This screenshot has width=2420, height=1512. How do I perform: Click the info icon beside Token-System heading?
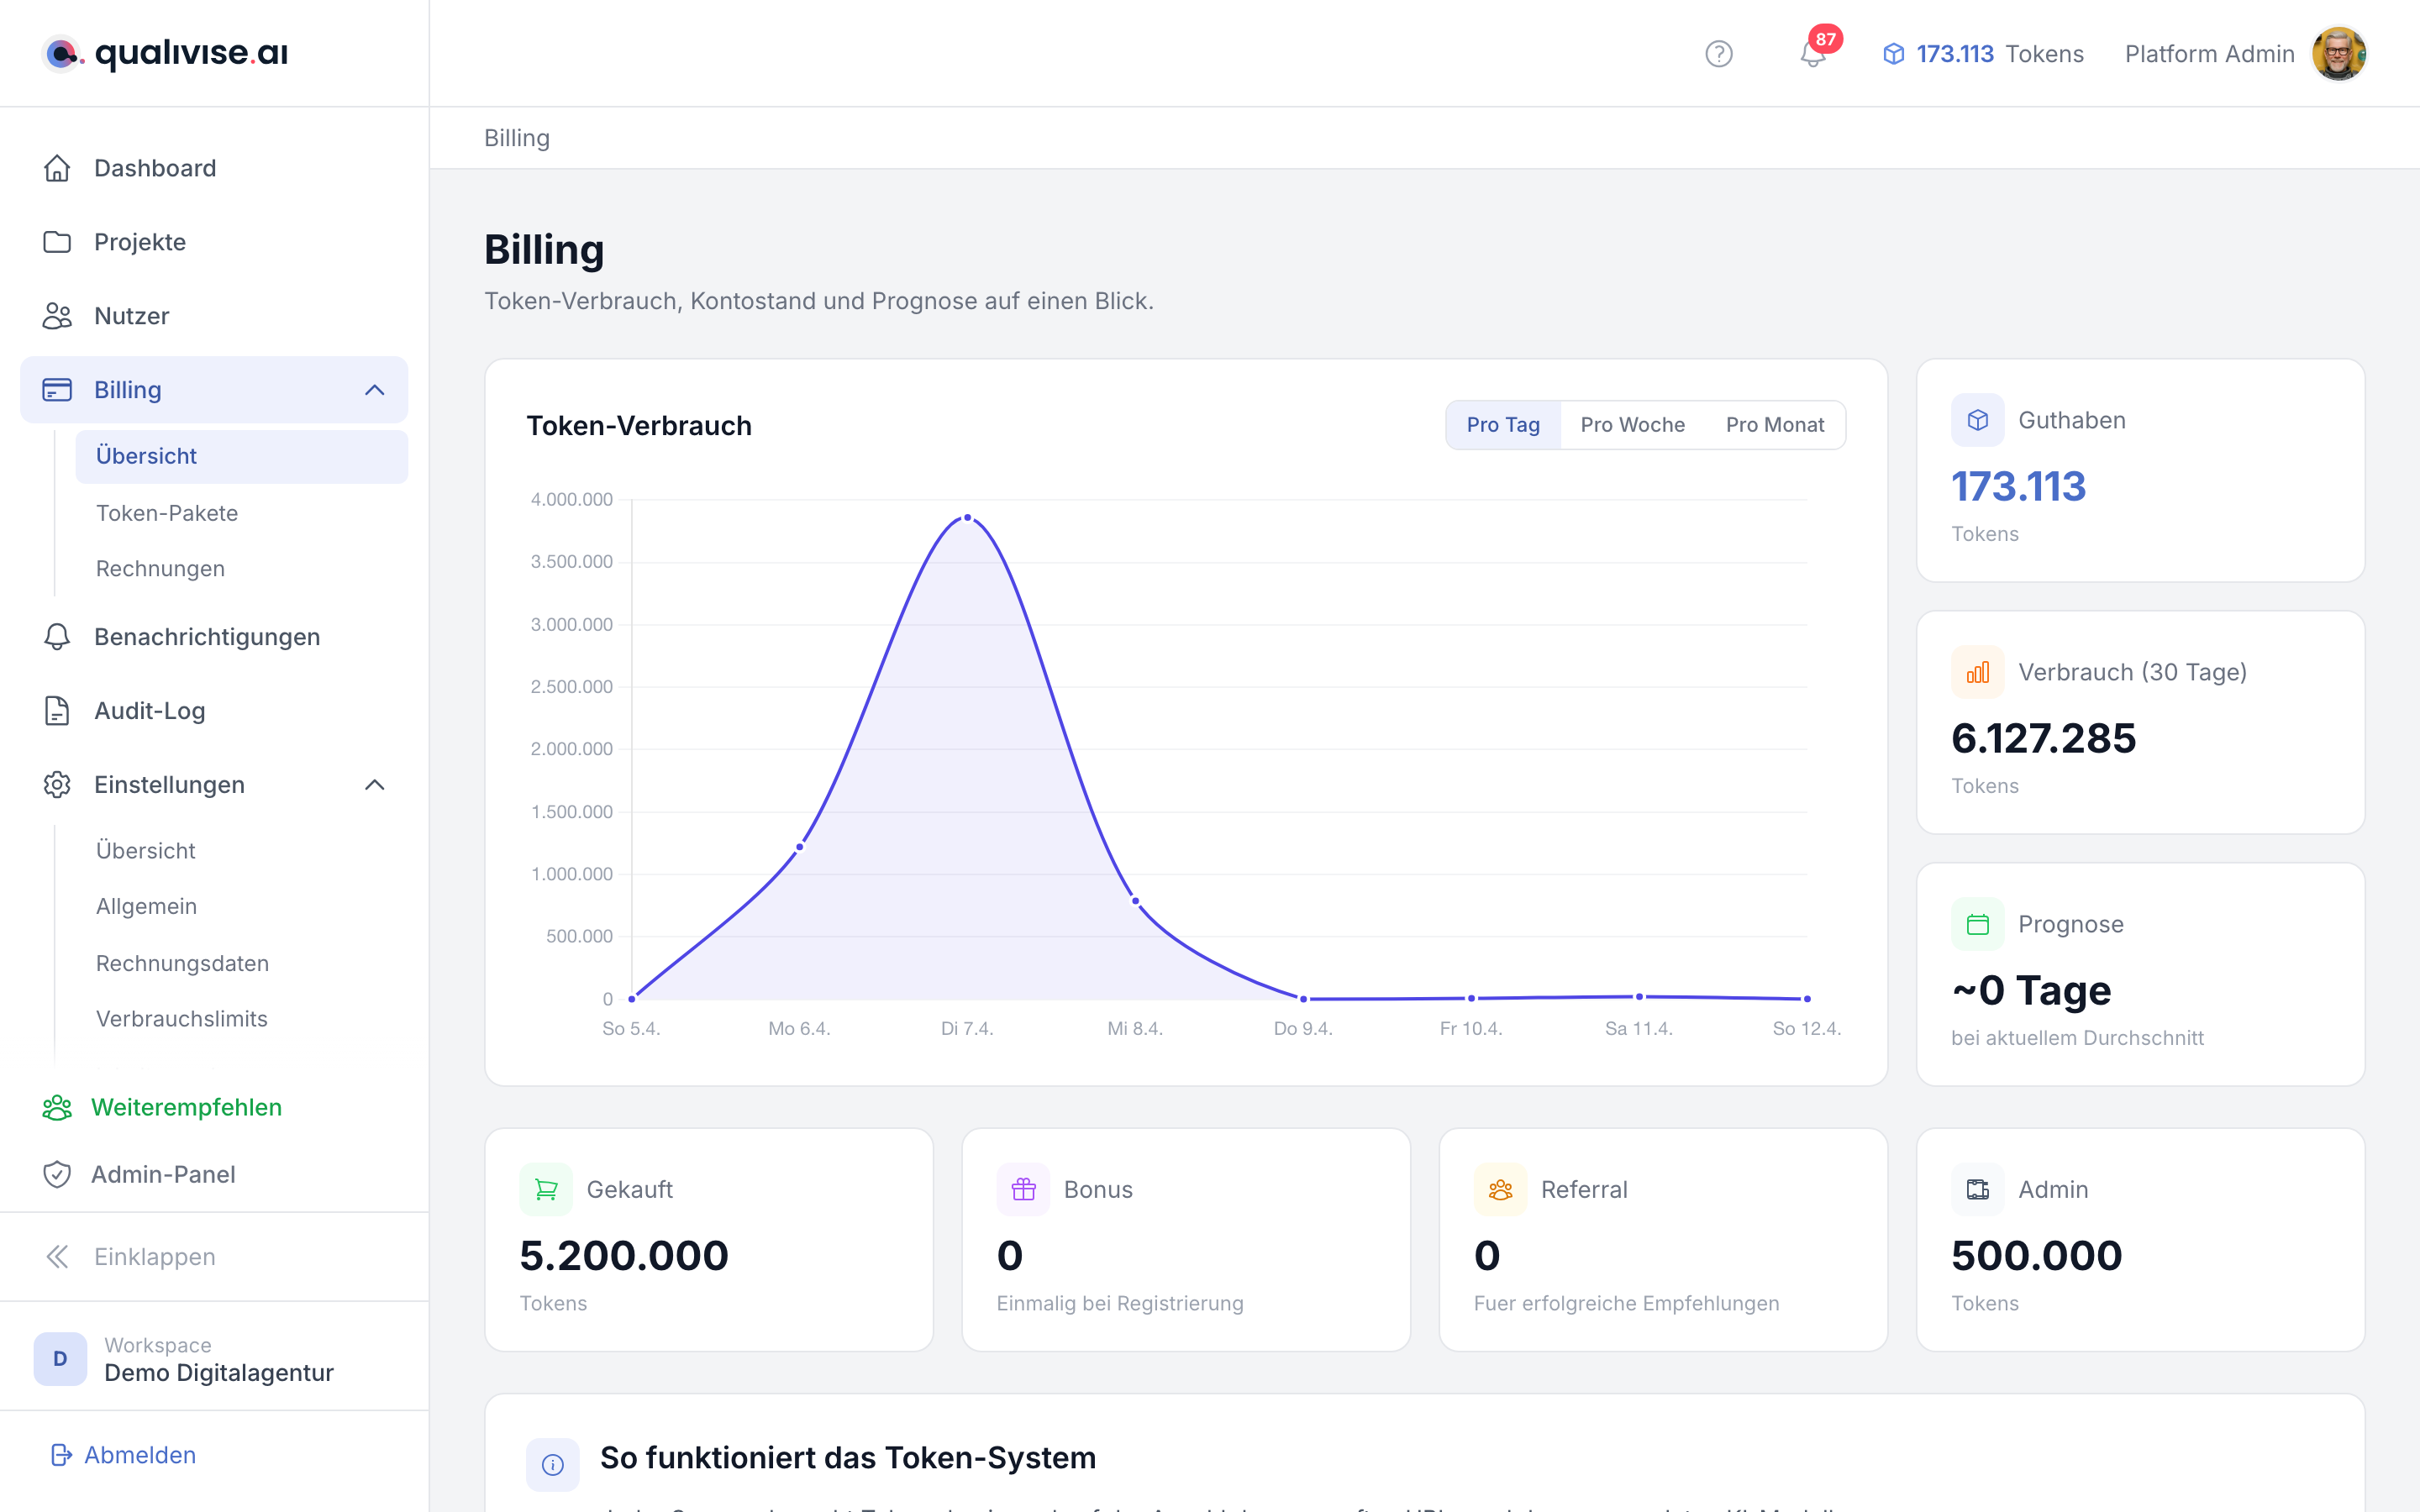553,1465
